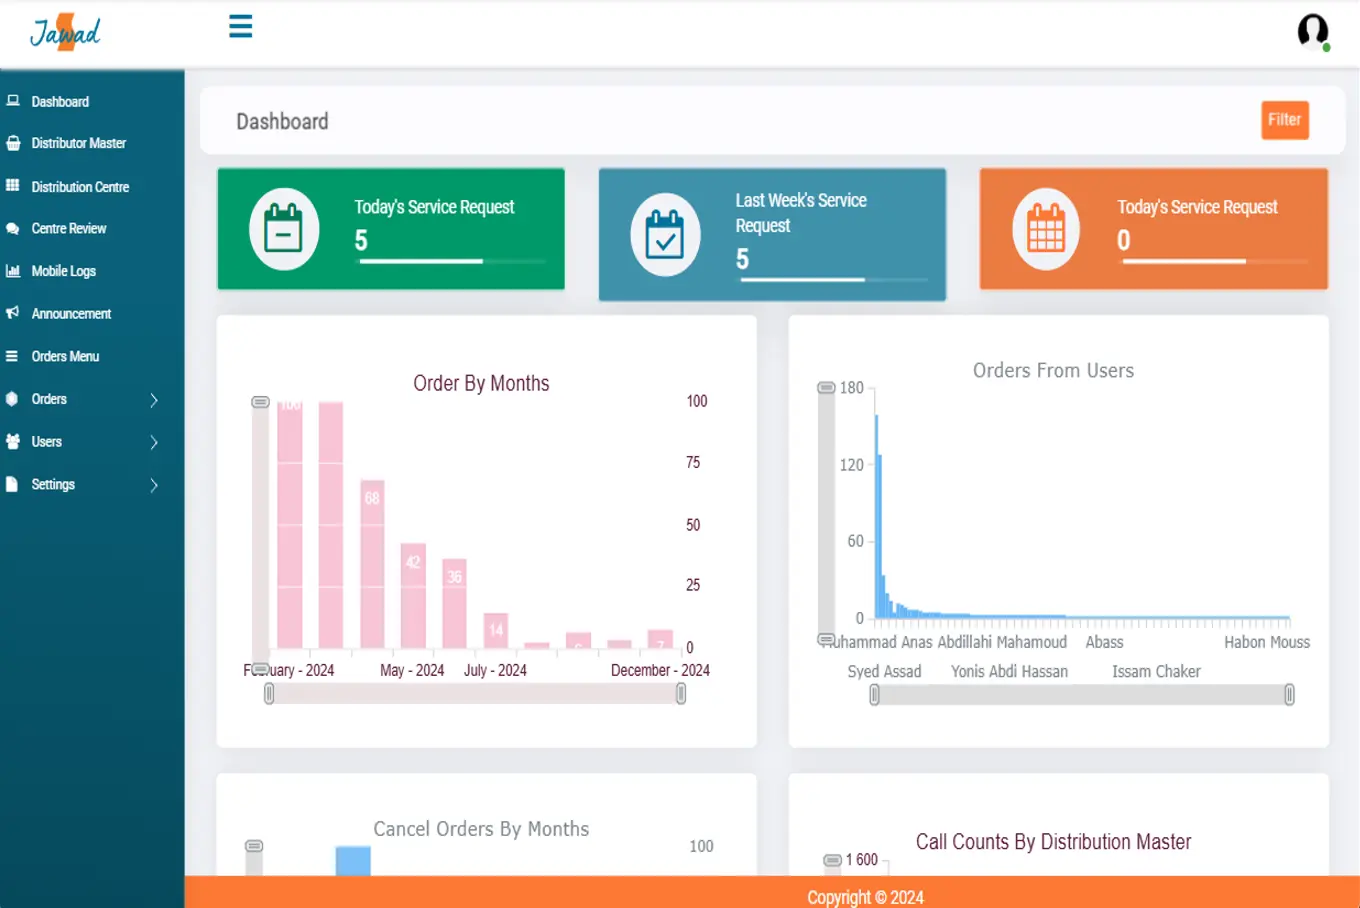
Task: Click the green card calendar icon
Action: (283, 229)
